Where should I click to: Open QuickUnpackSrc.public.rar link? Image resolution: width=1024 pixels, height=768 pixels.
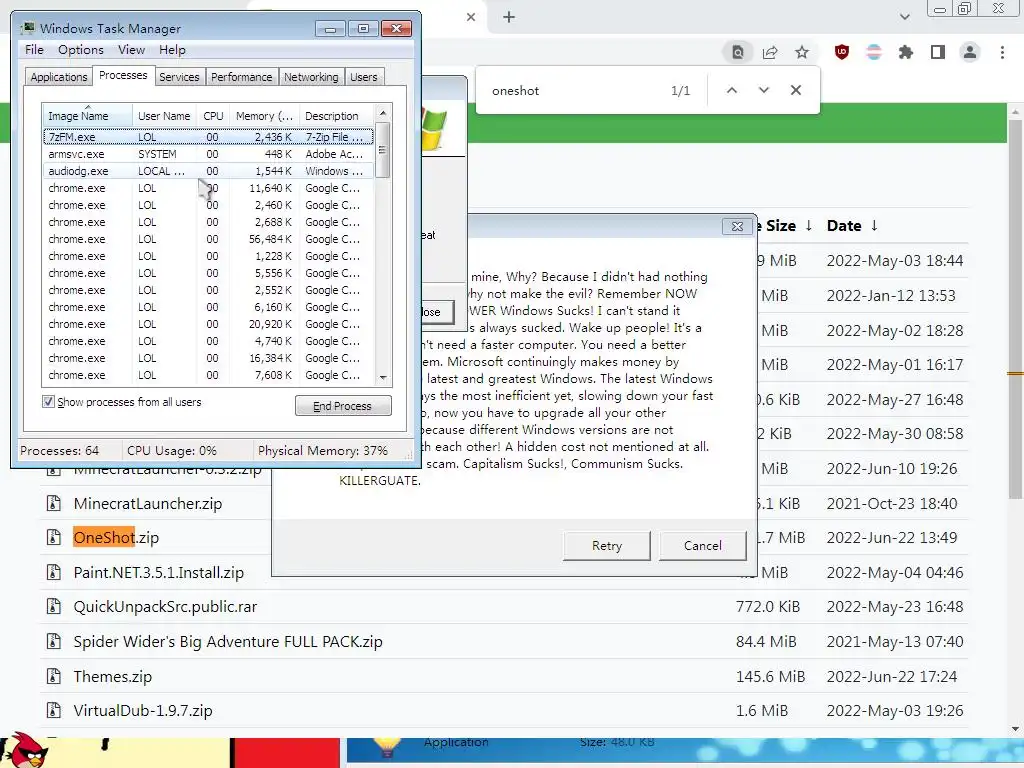(165, 607)
